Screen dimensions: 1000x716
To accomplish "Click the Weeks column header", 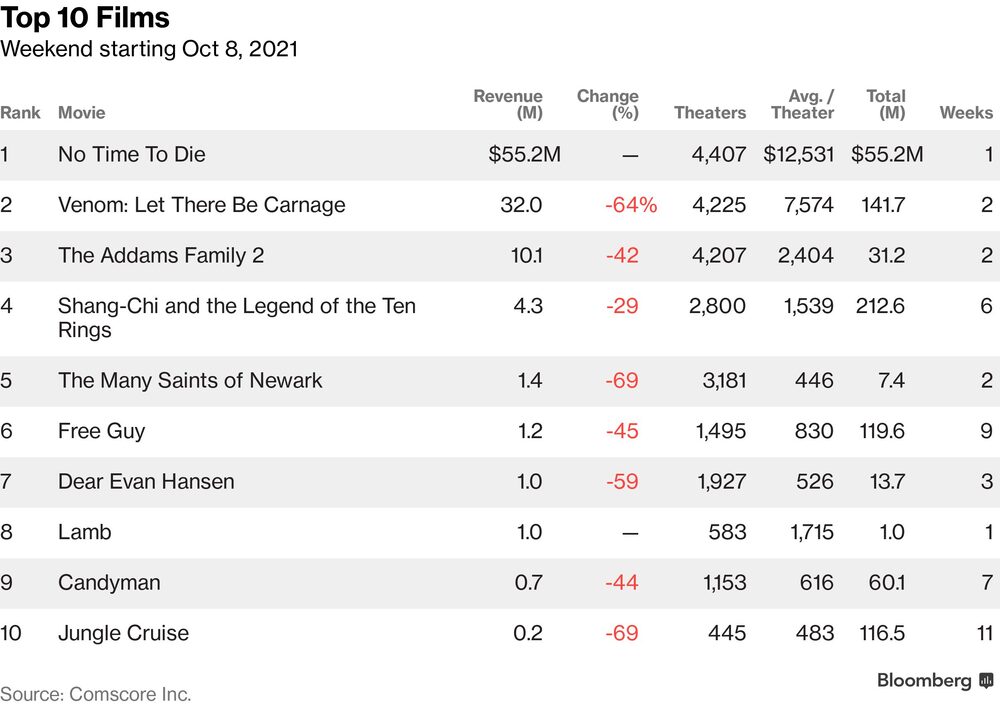I will point(966,113).
